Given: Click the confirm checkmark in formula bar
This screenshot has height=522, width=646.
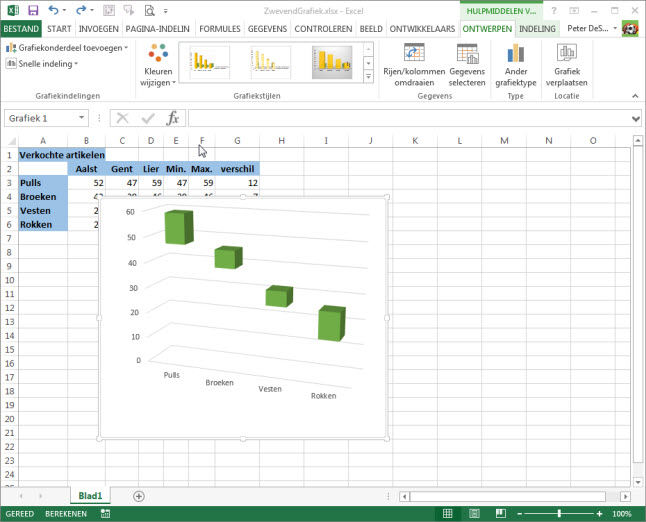Looking at the screenshot, I should pyautogui.click(x=148, y=119).
